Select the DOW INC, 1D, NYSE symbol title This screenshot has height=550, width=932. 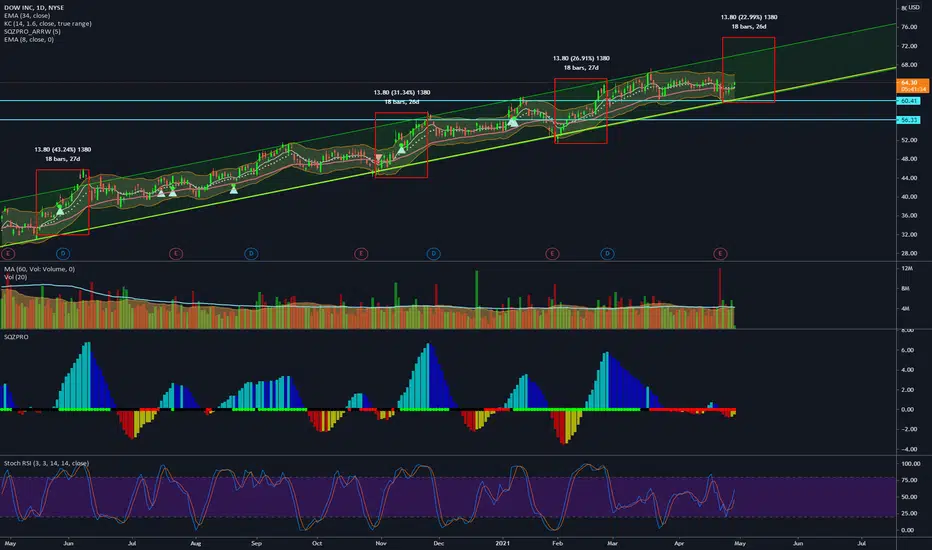(34, 8)
